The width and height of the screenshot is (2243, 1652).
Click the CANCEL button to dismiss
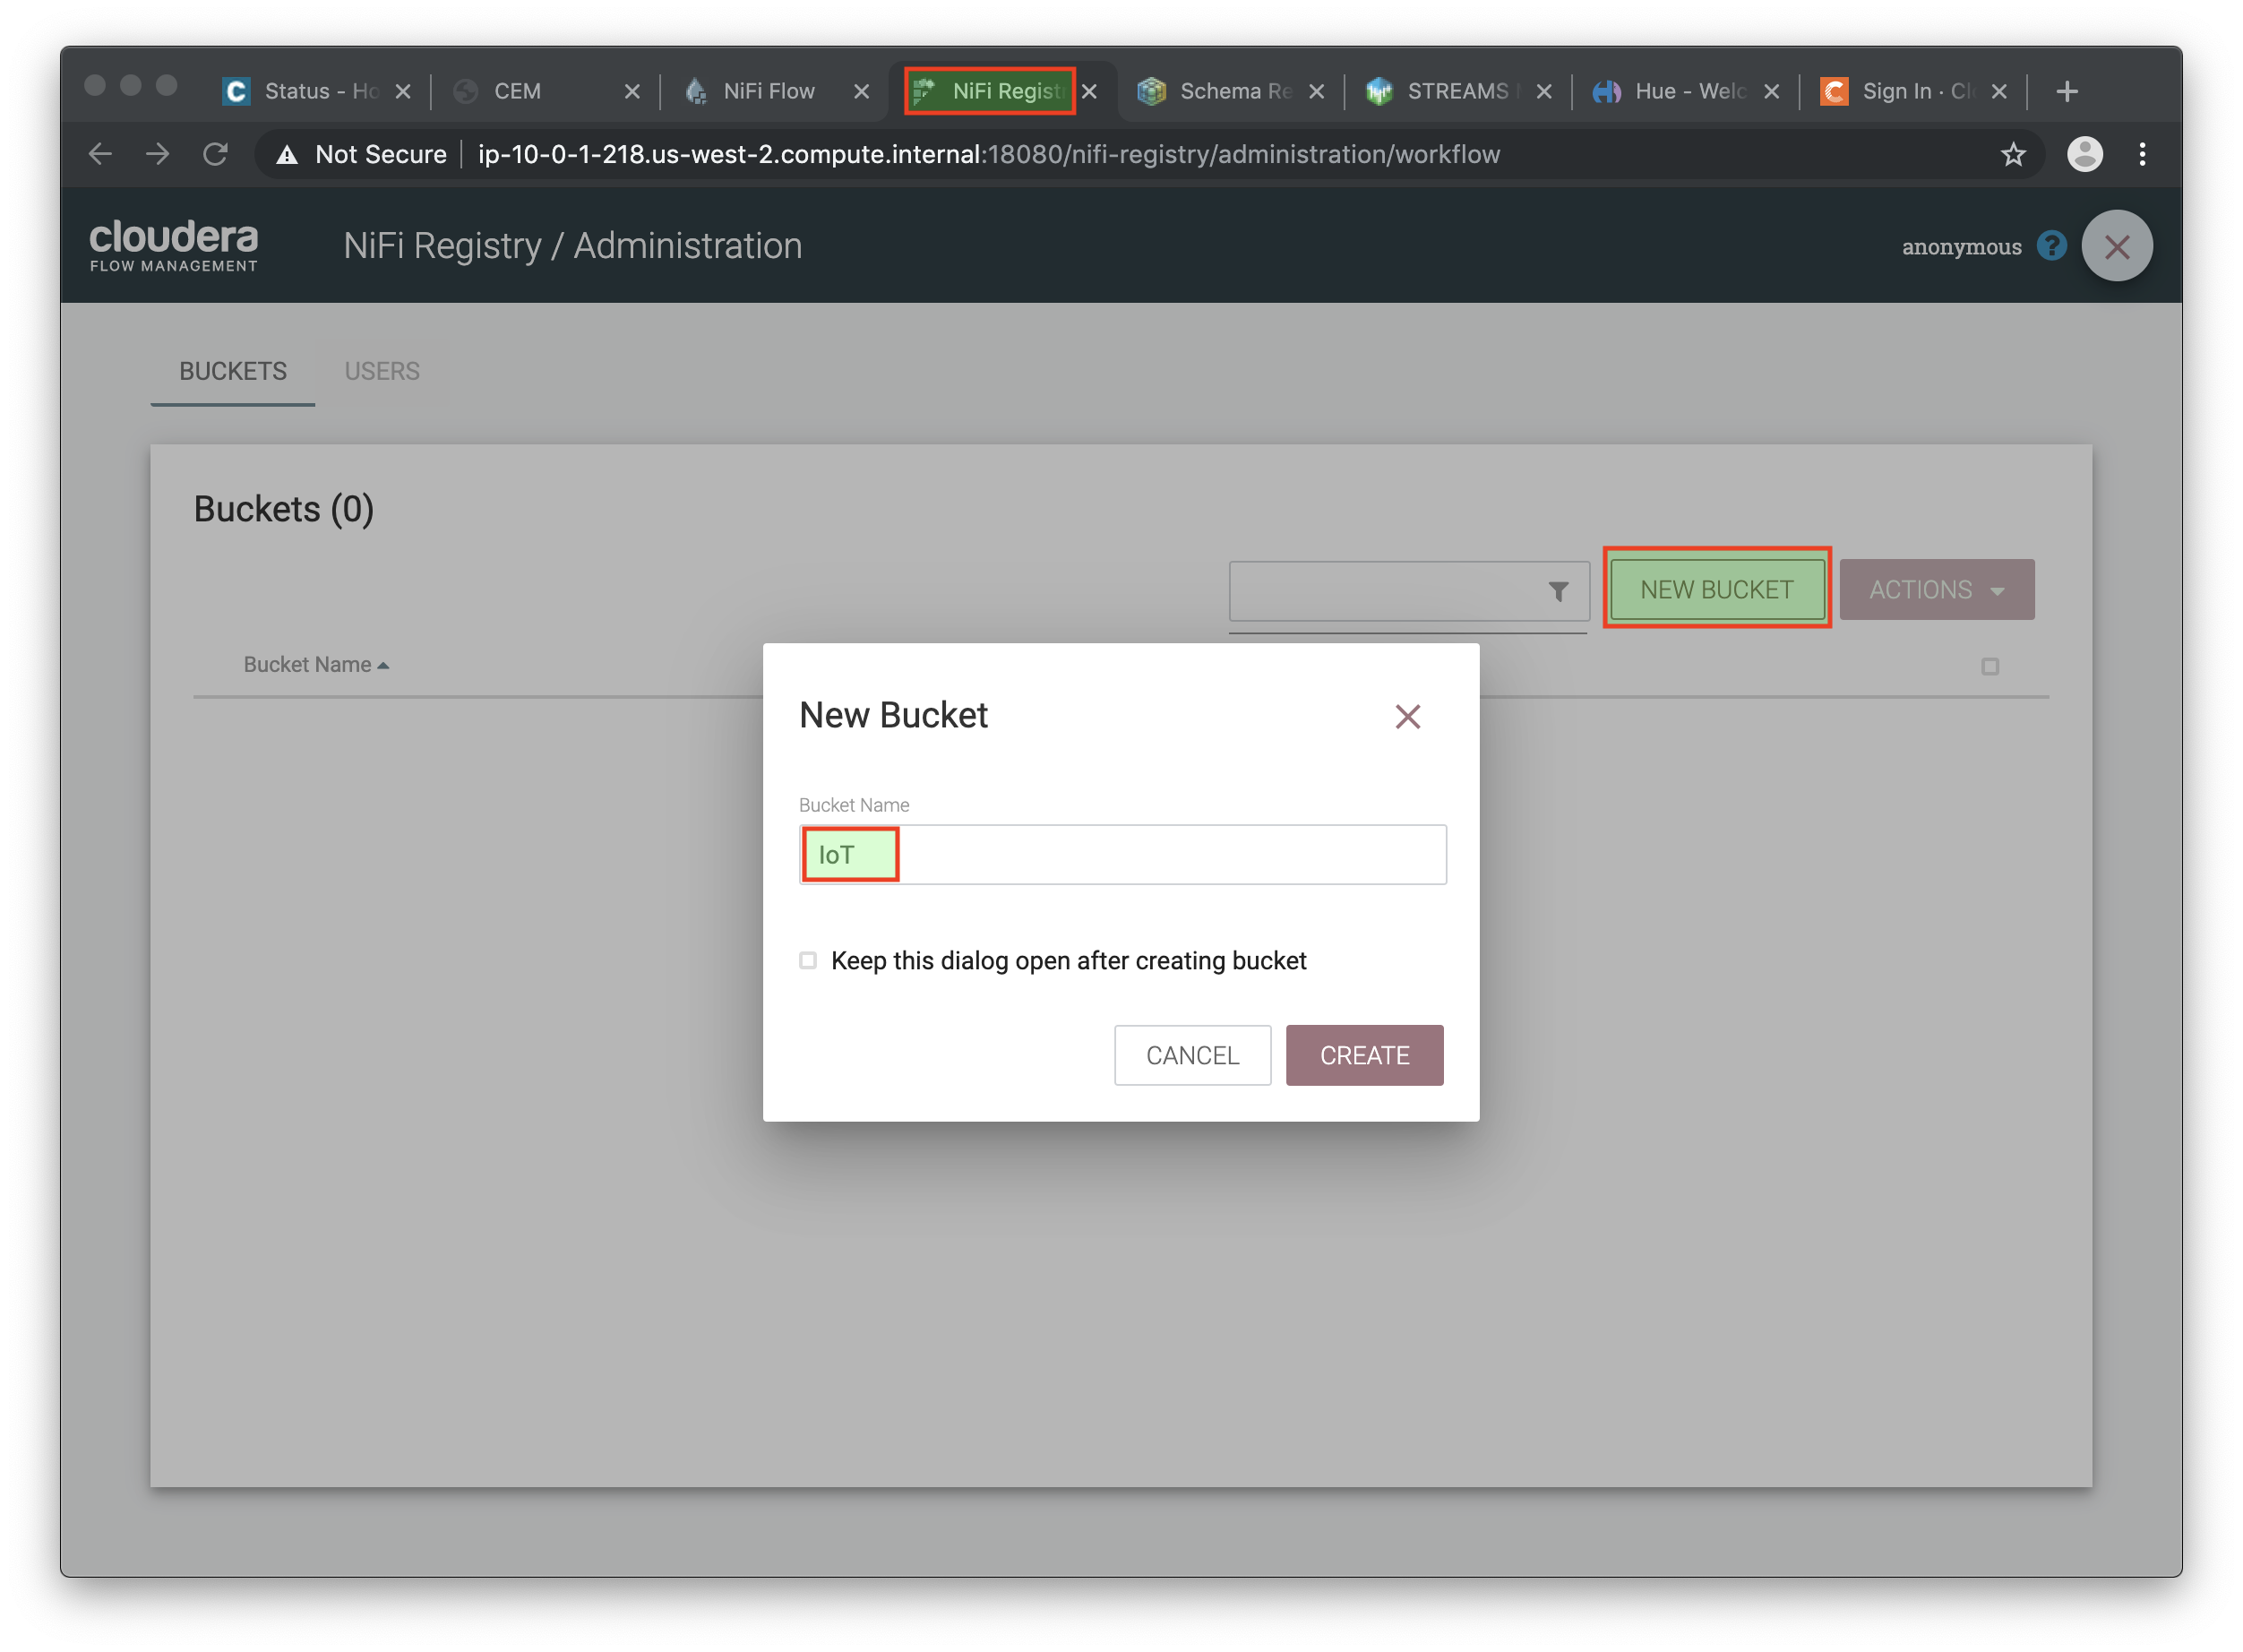point(1193,1055)
